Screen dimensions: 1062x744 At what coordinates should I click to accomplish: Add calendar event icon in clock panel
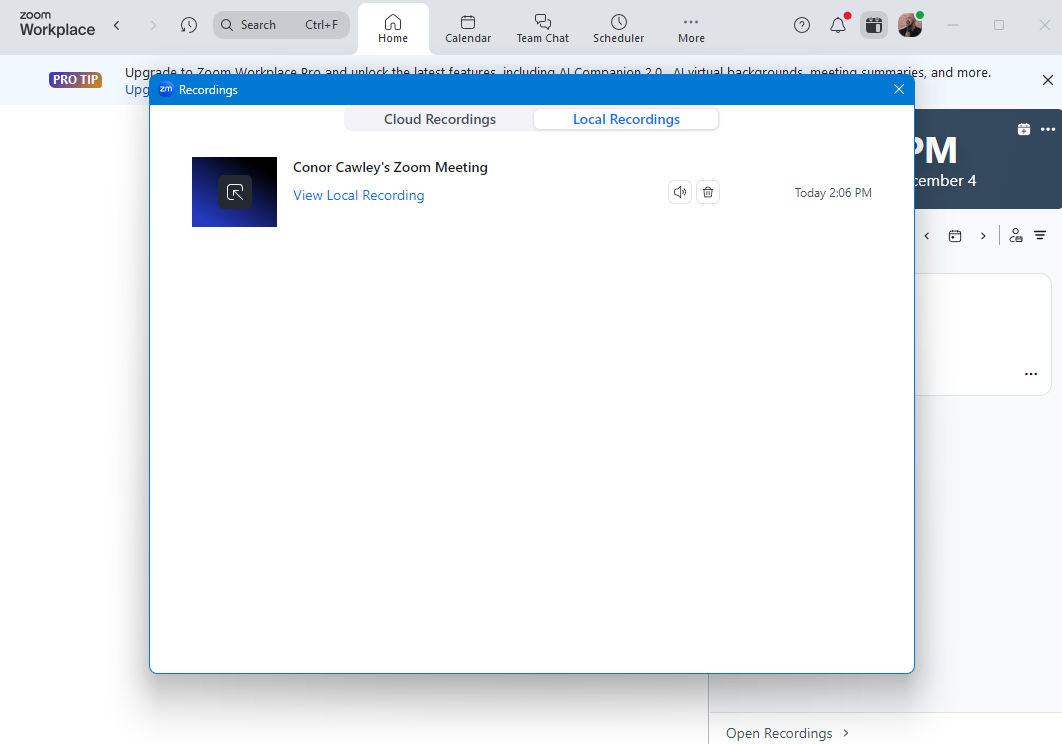click(x=1024, y=129)
